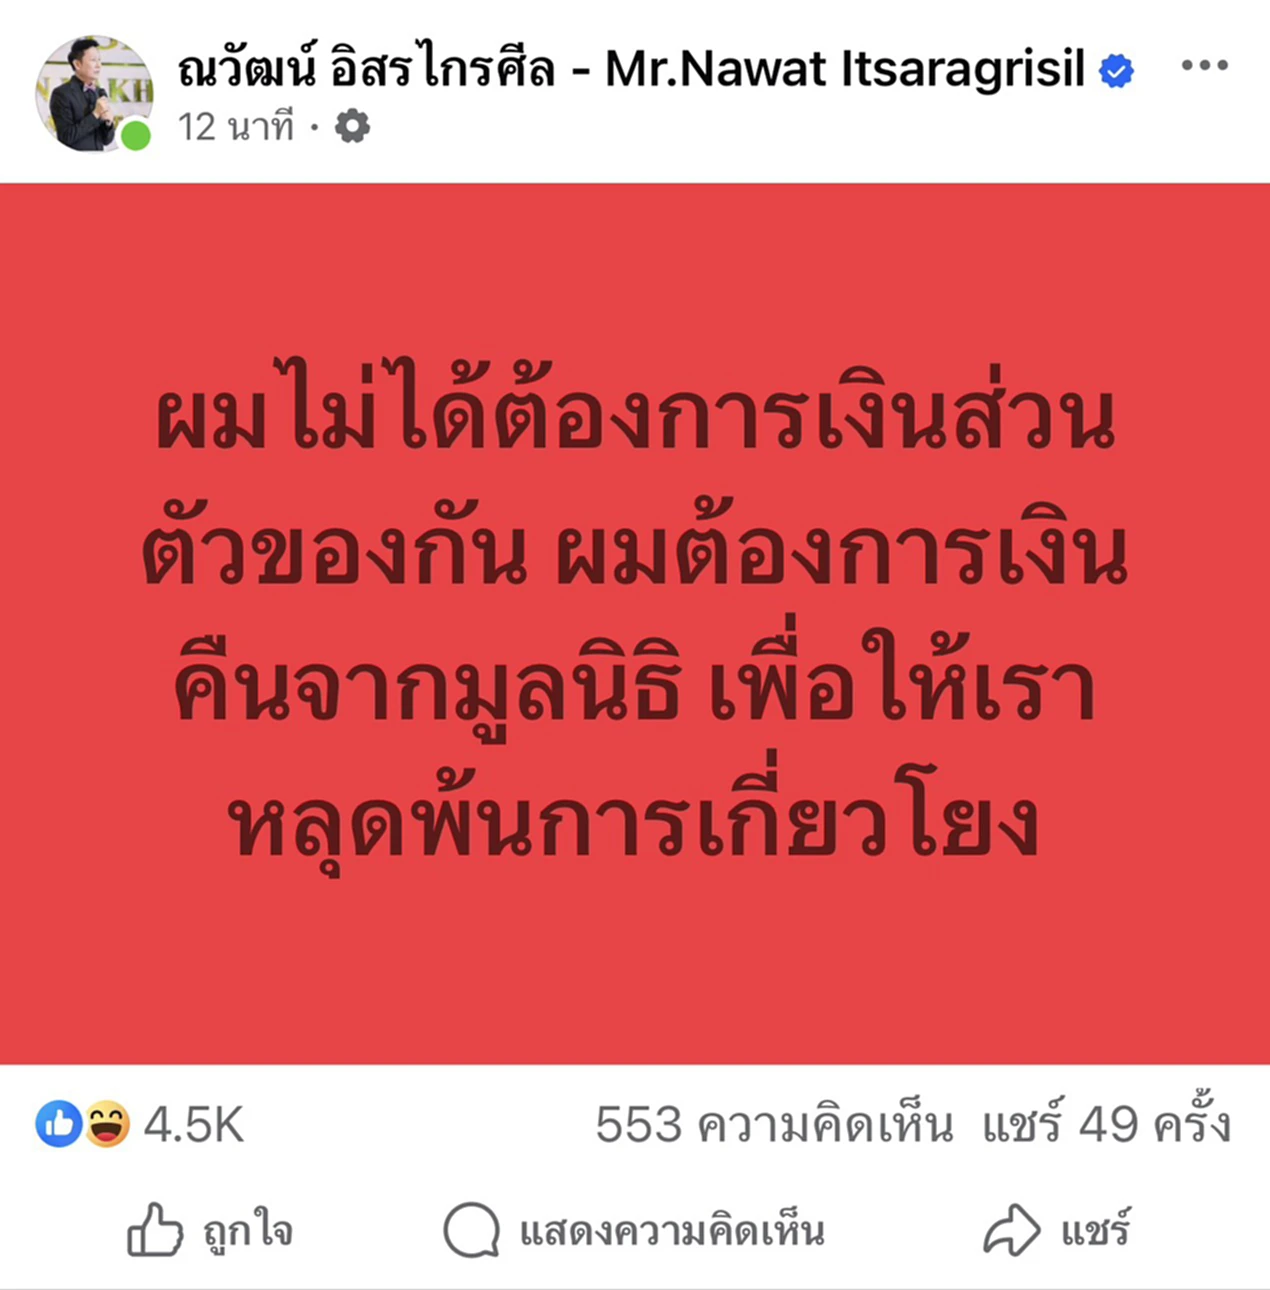
Task: Click the gear audience icon beside the timestamp
Action: point(352,127)
